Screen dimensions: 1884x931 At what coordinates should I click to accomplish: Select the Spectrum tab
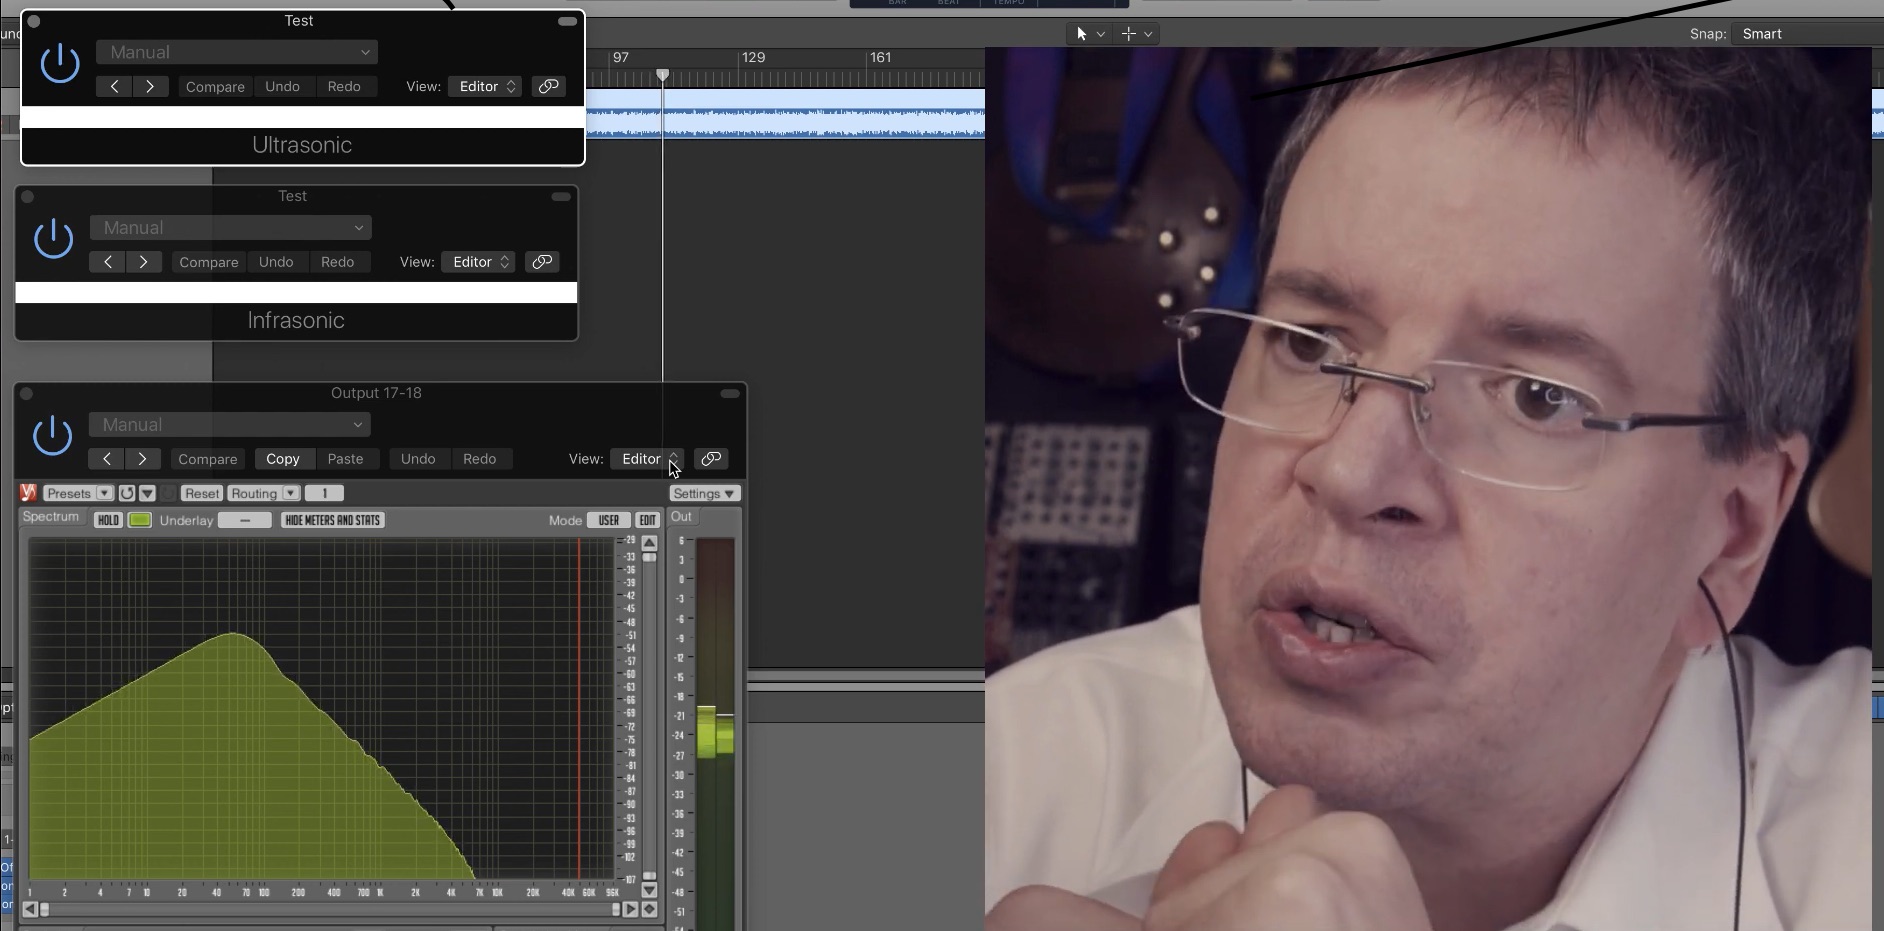click(51, 517)
